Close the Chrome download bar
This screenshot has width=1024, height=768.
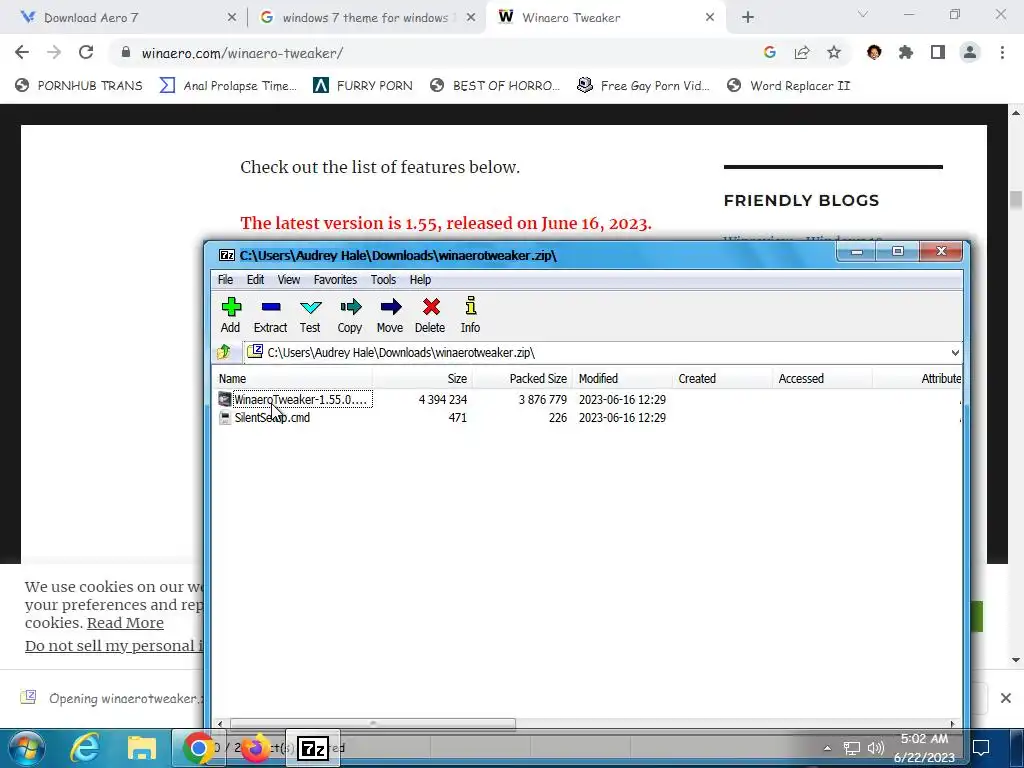pos(1006,699)
